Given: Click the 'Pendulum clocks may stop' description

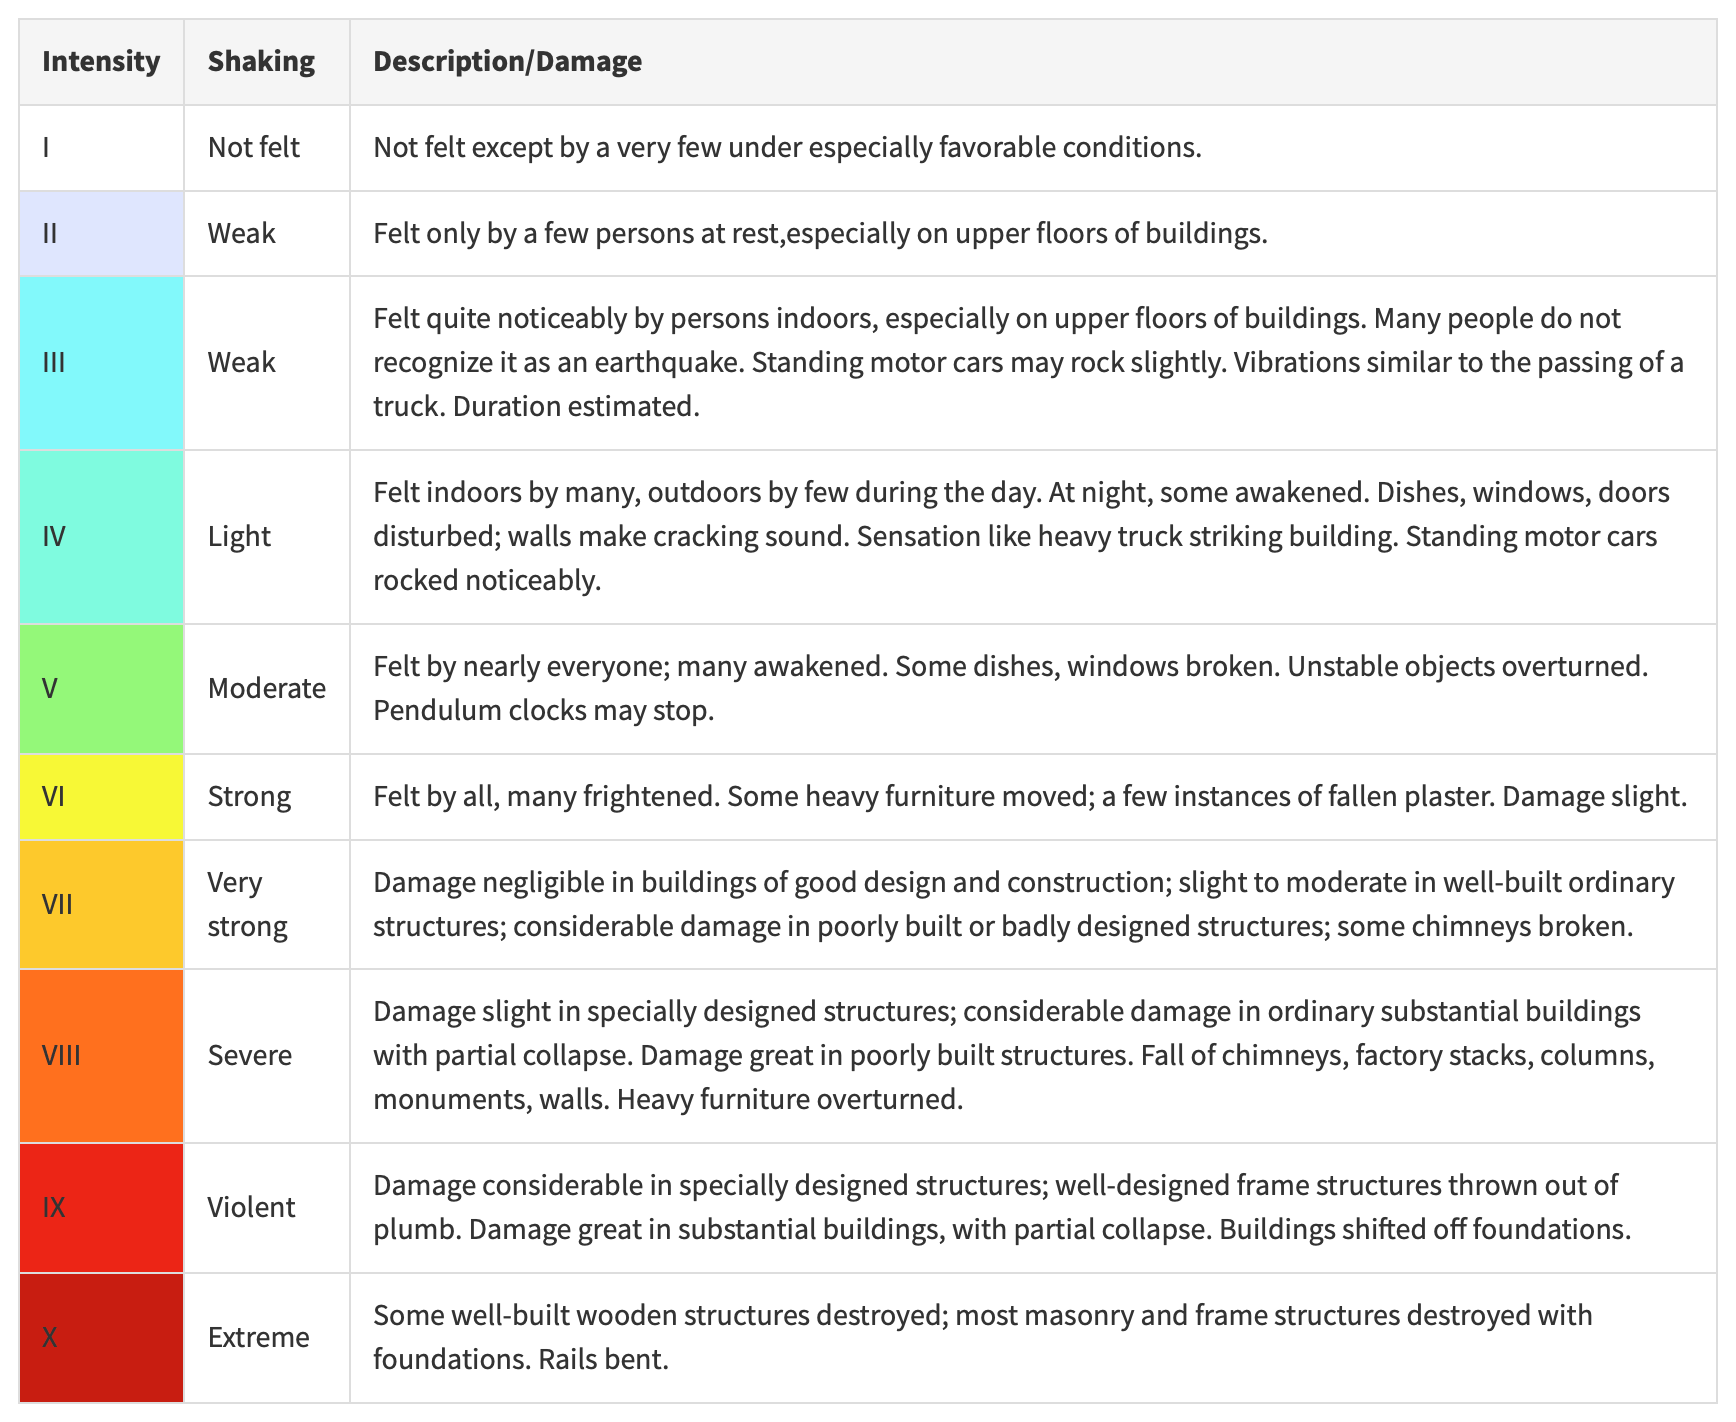Looking at the screenshot, I should click(543, 711).
